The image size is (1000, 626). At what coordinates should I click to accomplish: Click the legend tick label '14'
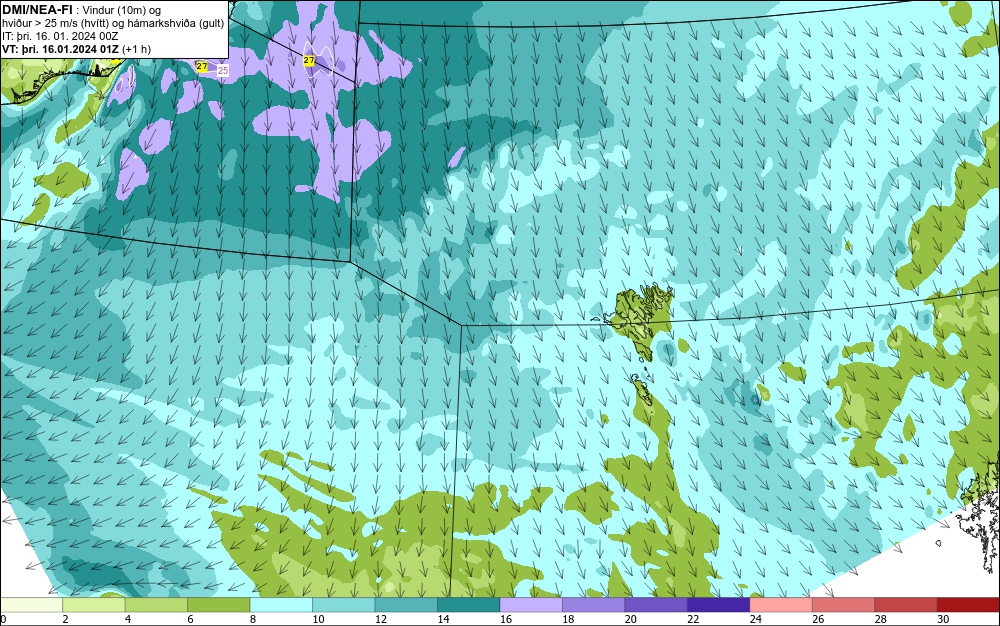[443, 619]
